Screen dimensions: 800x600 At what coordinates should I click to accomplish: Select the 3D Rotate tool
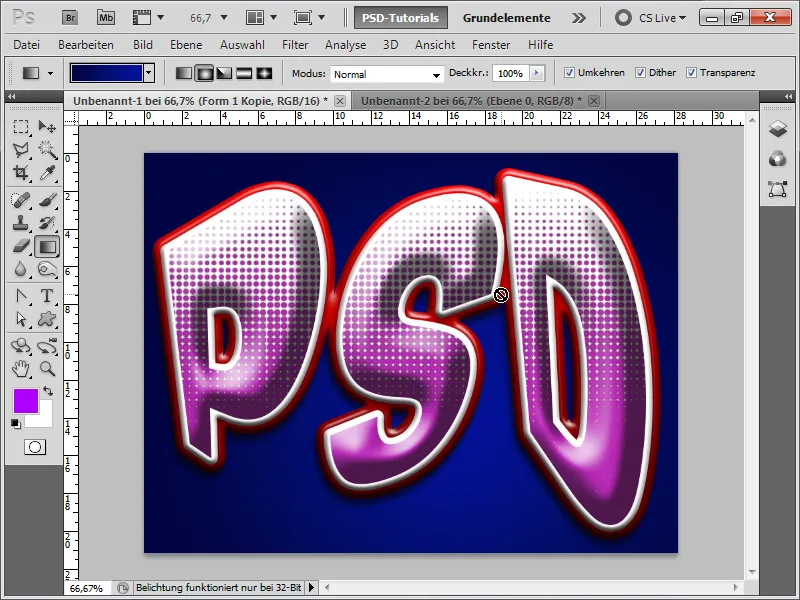[20, 346]
